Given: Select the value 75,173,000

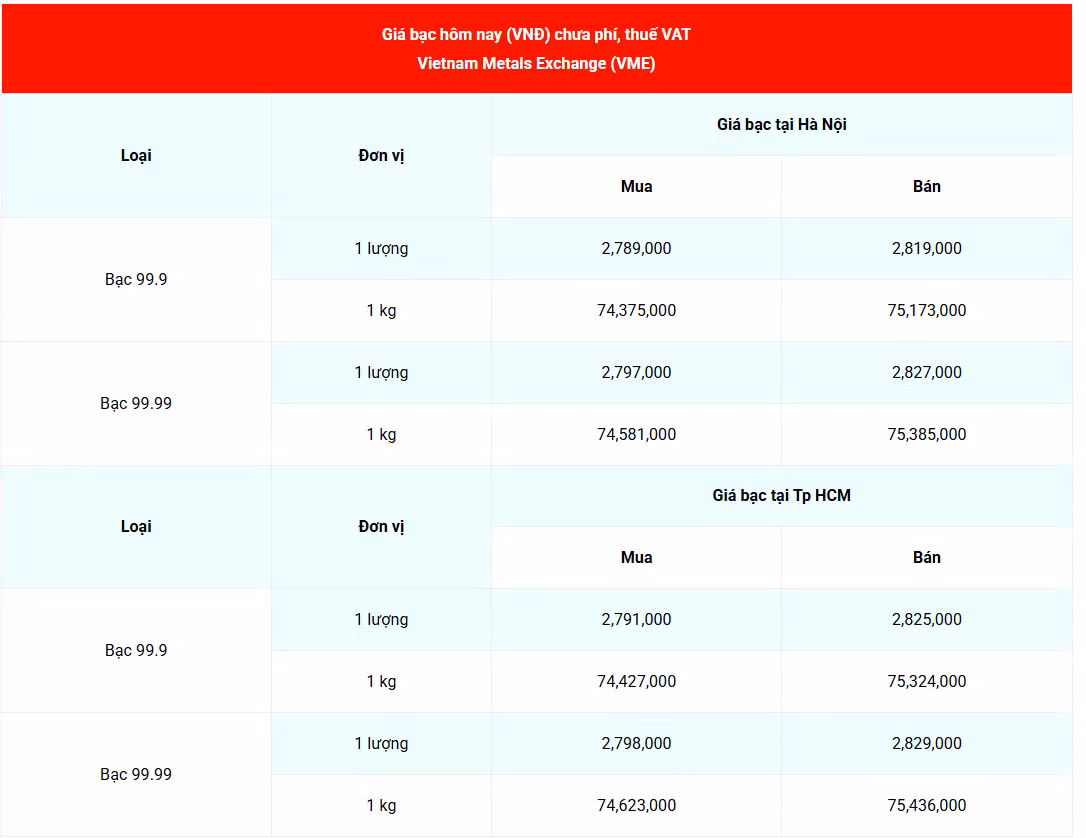Looking at the screenshot, I should pyautogui.click(x=927, y=311).
